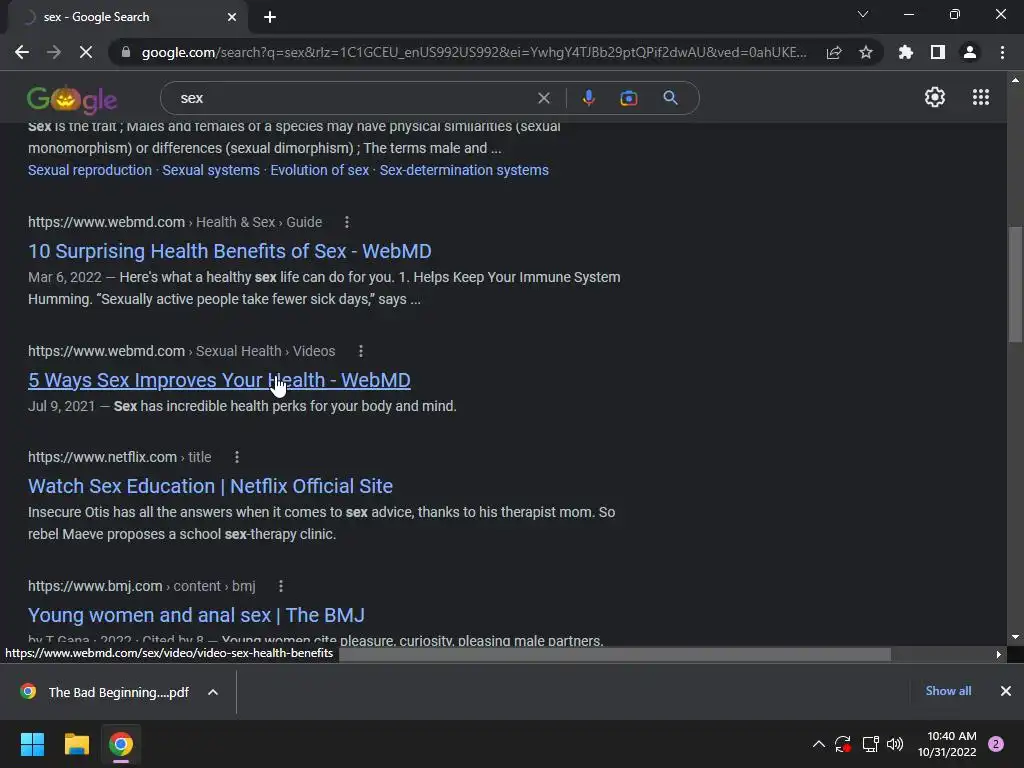Viewport: 1024px width, 768px height.
Task: Close the 'sex - Google Search' tab
Action: [x=232, y=17]
